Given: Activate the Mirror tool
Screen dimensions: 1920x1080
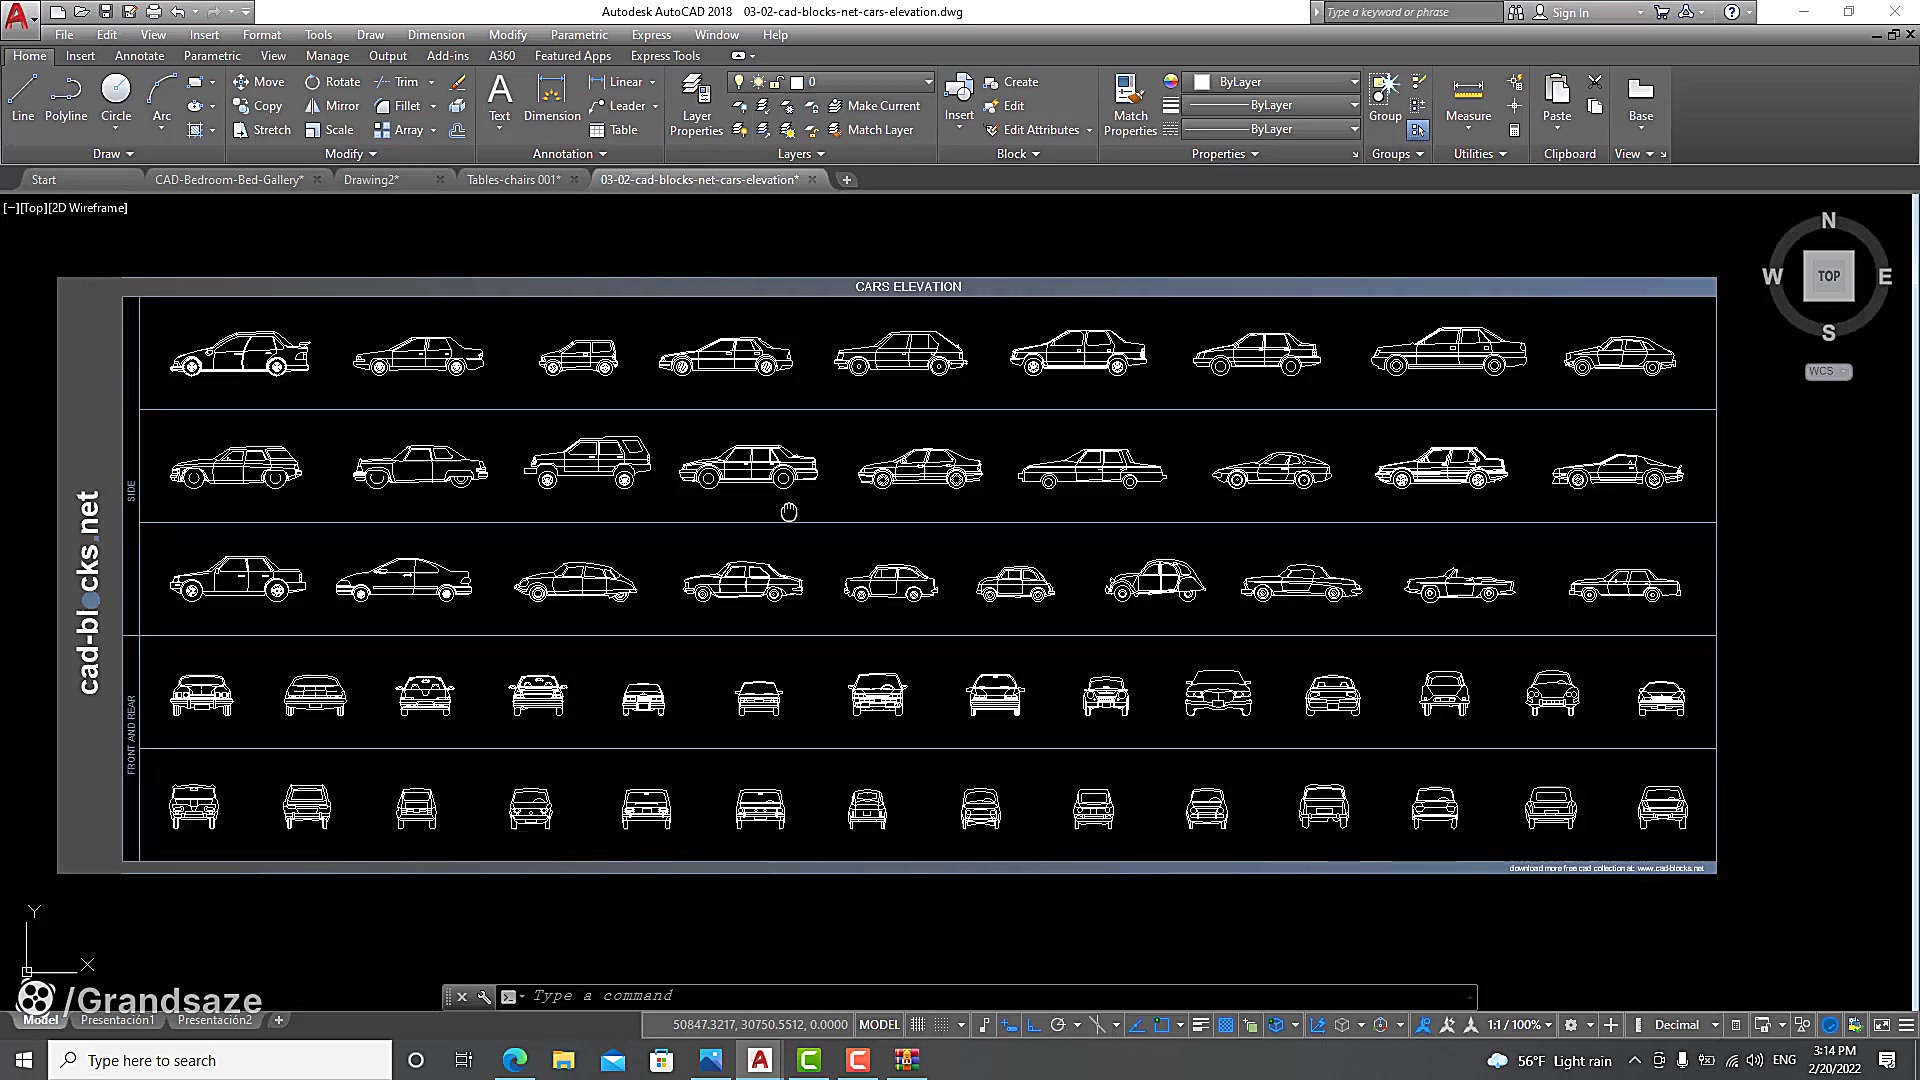Looking at the screenshot, I should [x=332, y=106].
